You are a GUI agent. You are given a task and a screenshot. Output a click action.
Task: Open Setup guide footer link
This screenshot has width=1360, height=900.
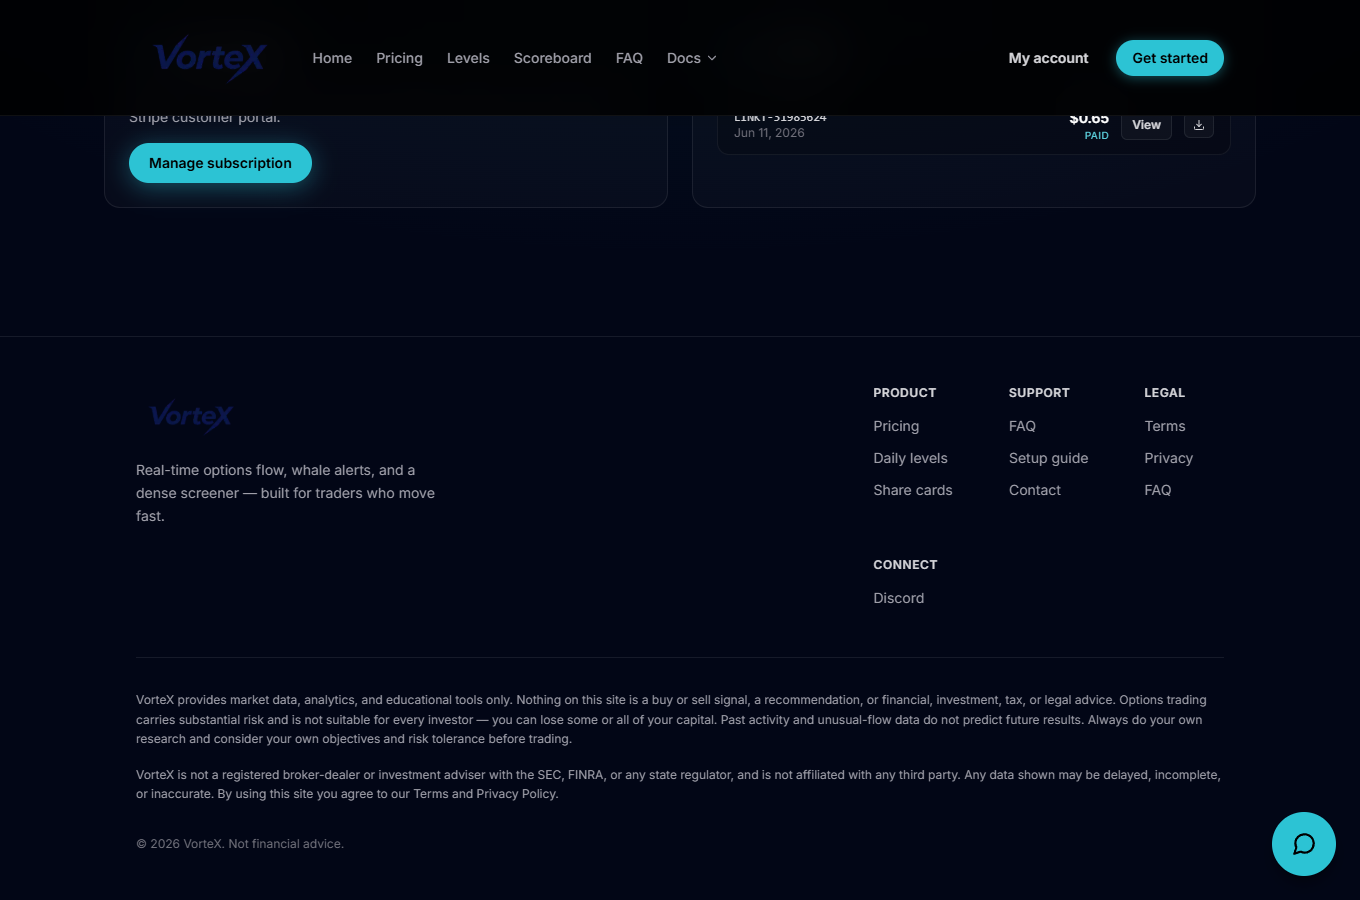(1048, 458)
